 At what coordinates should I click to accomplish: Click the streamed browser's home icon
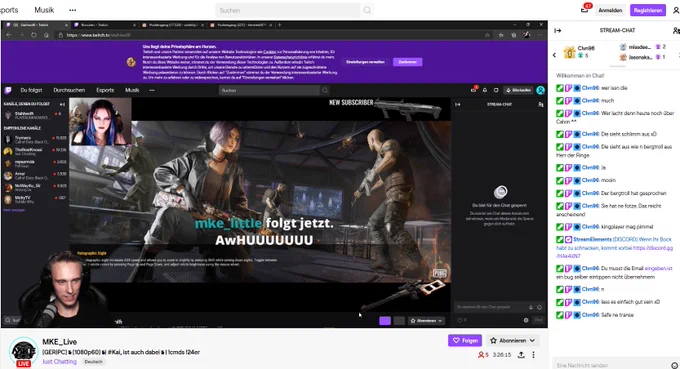[x=46, y=35]
